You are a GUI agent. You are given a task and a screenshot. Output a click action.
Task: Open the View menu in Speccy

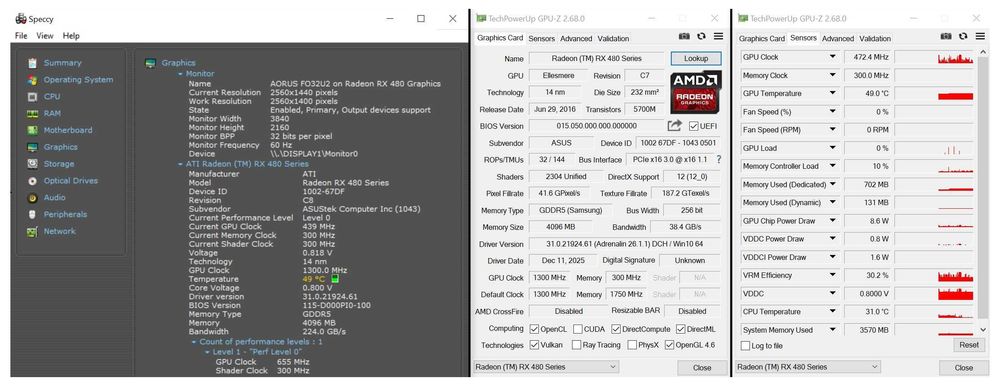(x=45, y=36)
